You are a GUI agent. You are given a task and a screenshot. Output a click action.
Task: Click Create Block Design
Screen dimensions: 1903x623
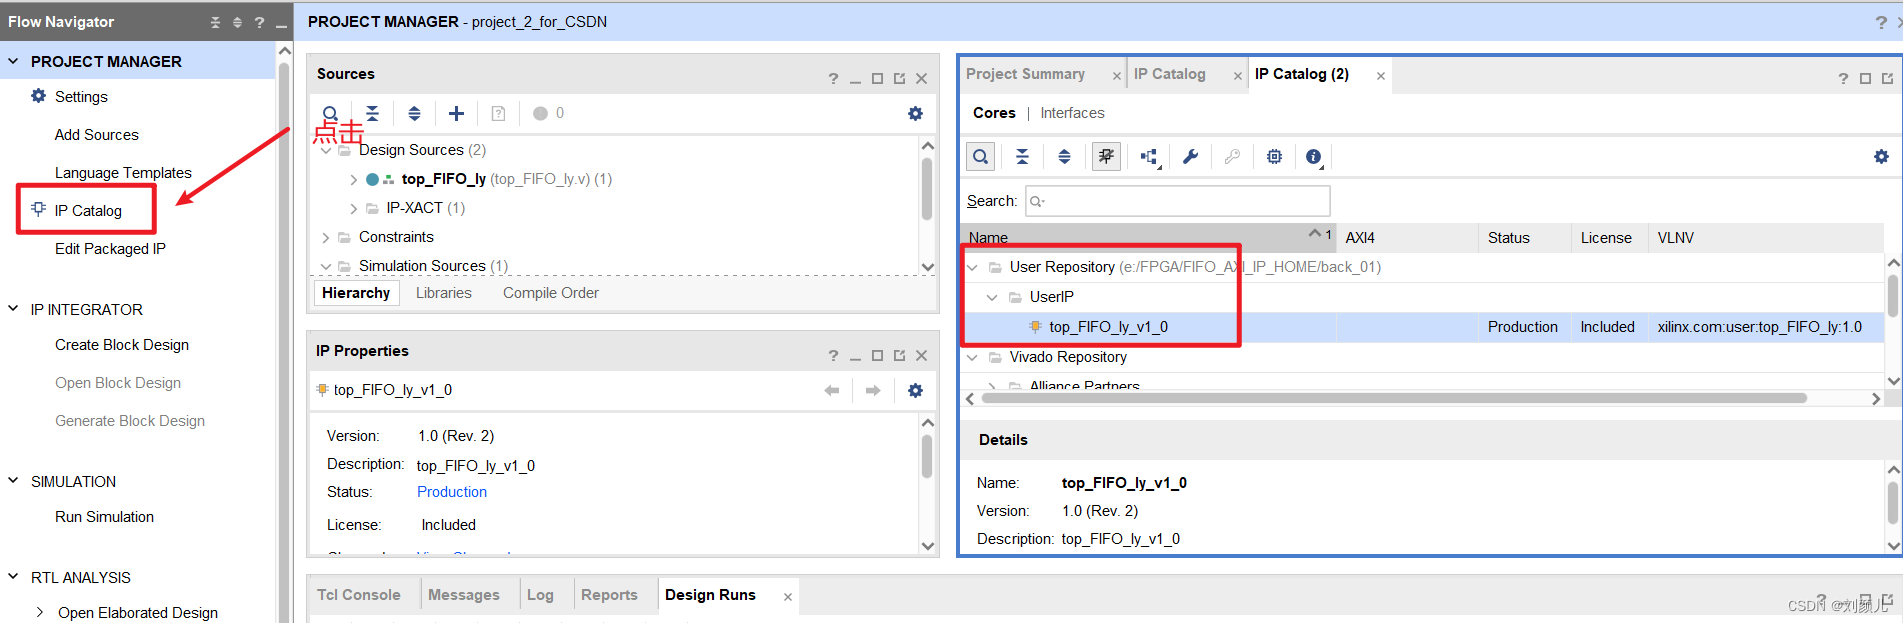[122, 345]
